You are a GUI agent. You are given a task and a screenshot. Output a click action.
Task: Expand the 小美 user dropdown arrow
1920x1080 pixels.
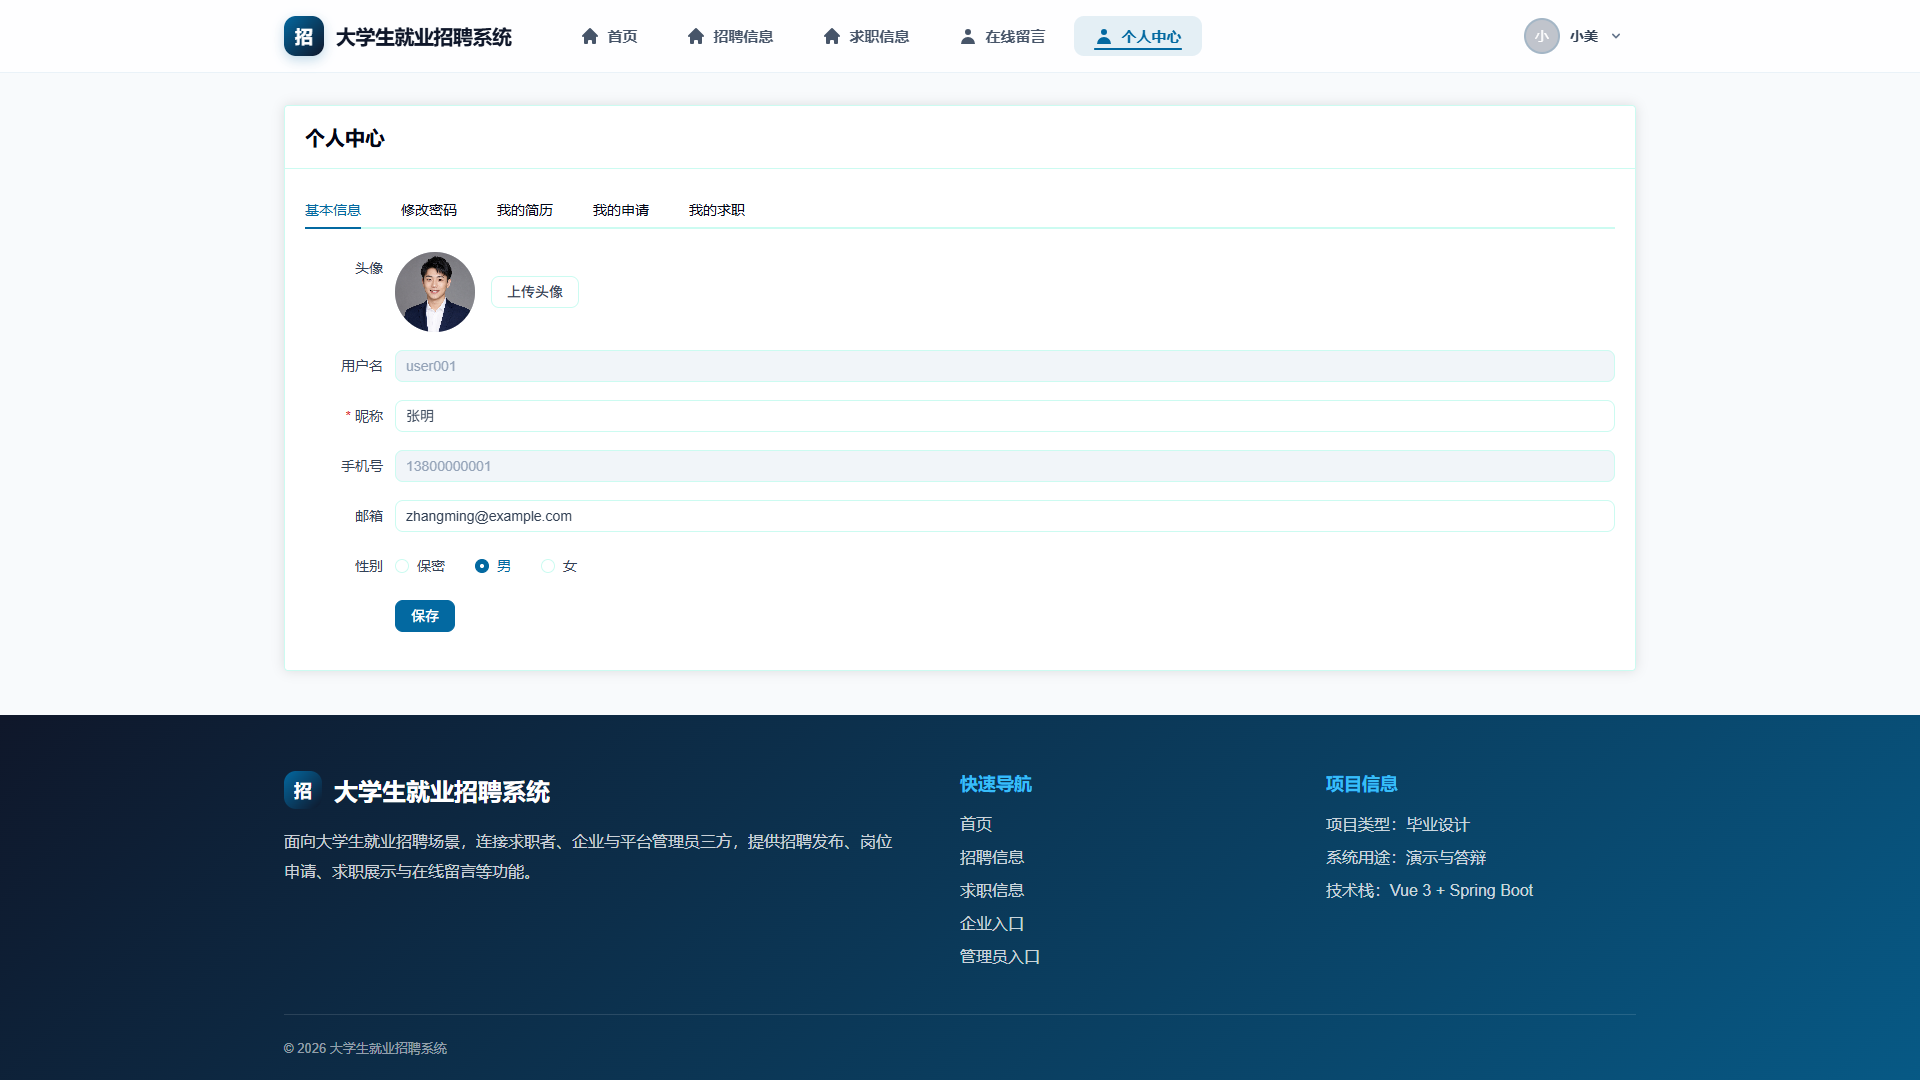[1616, 36]
